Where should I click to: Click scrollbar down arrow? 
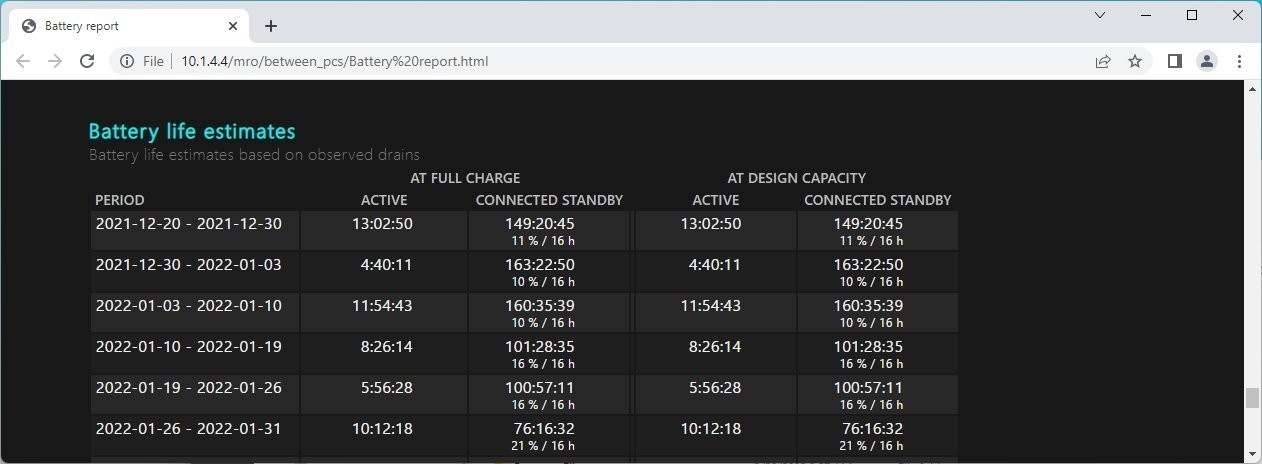click(x=1252, y=456)
